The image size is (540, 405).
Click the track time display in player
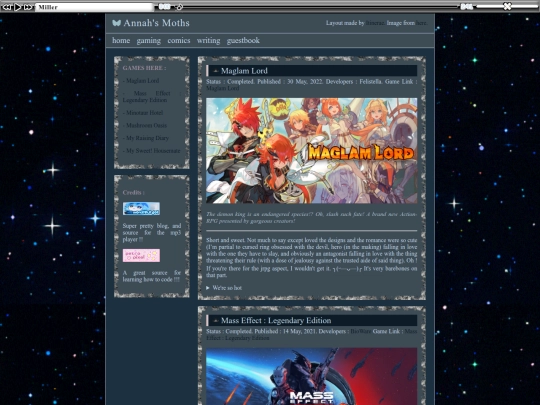tap(164, 6)
